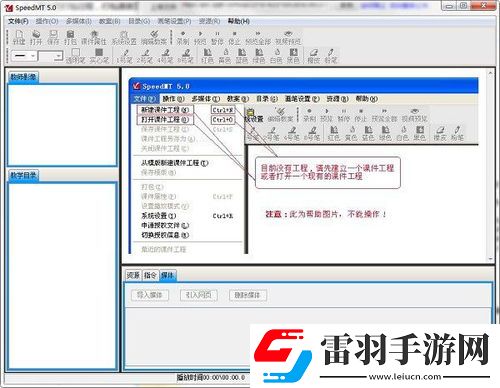Image resolution: width=500 pixels, height=388 pixels.
Task: Expand the empty combo box beside line style
Action: point(58,56)
